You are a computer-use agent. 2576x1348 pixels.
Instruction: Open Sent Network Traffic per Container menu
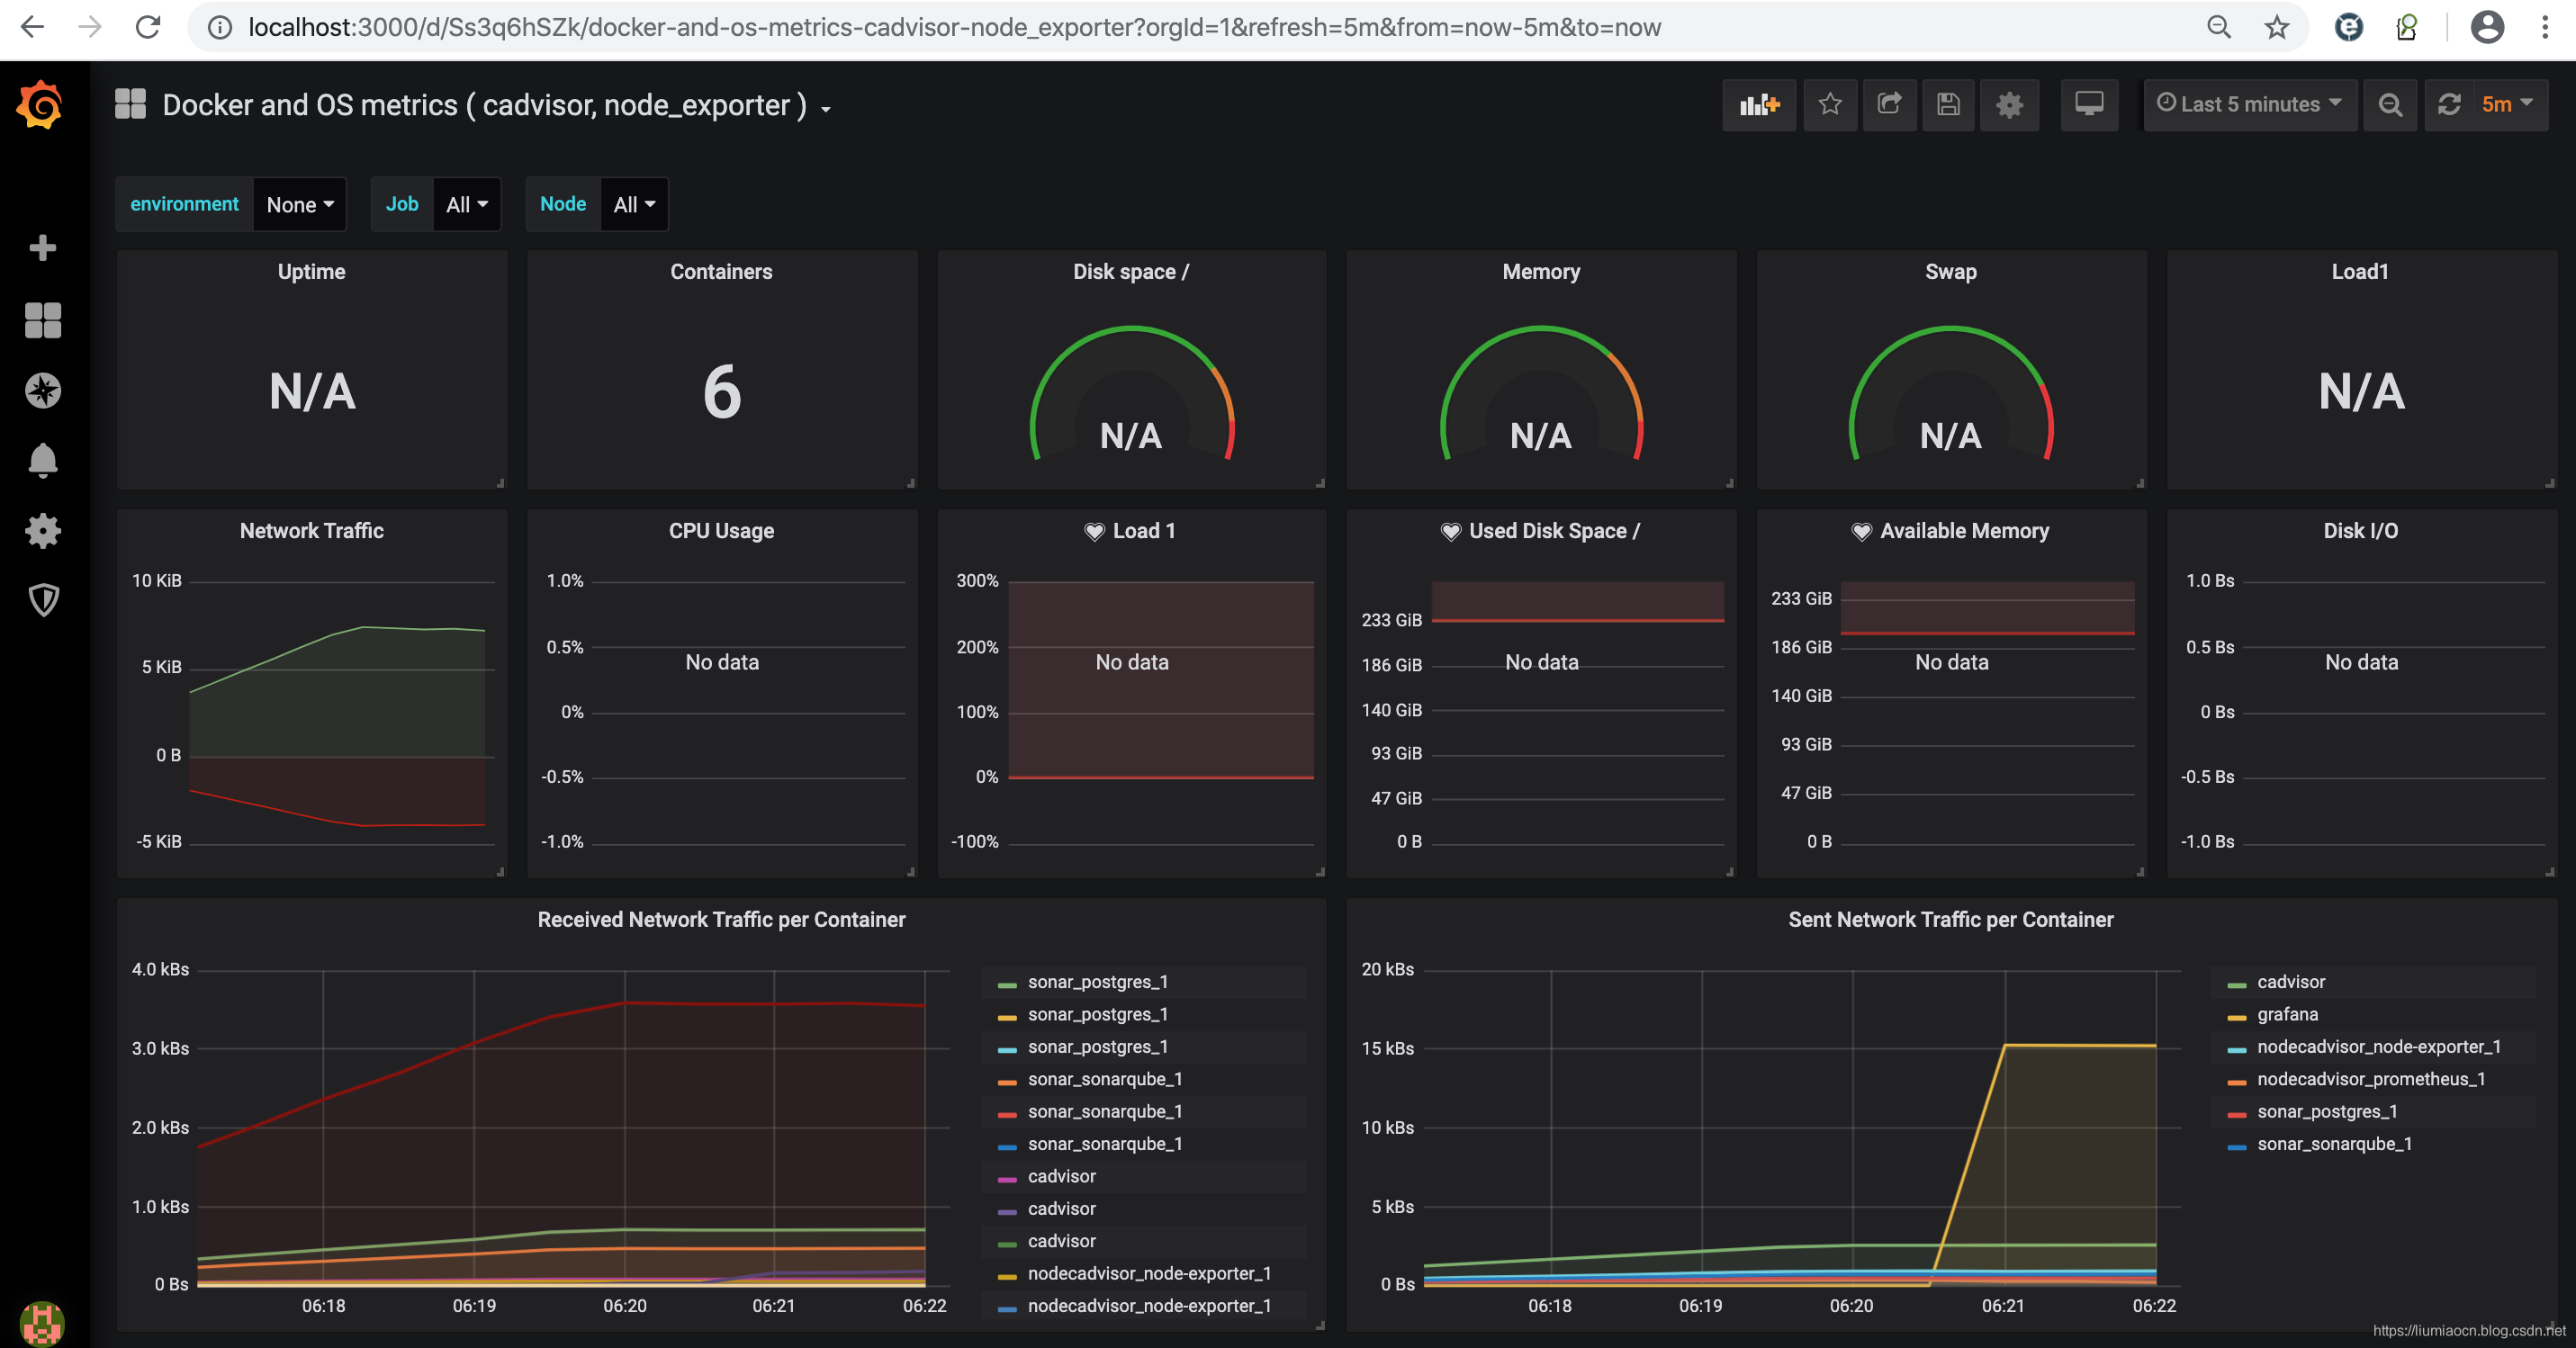(x=1950, y=920)
